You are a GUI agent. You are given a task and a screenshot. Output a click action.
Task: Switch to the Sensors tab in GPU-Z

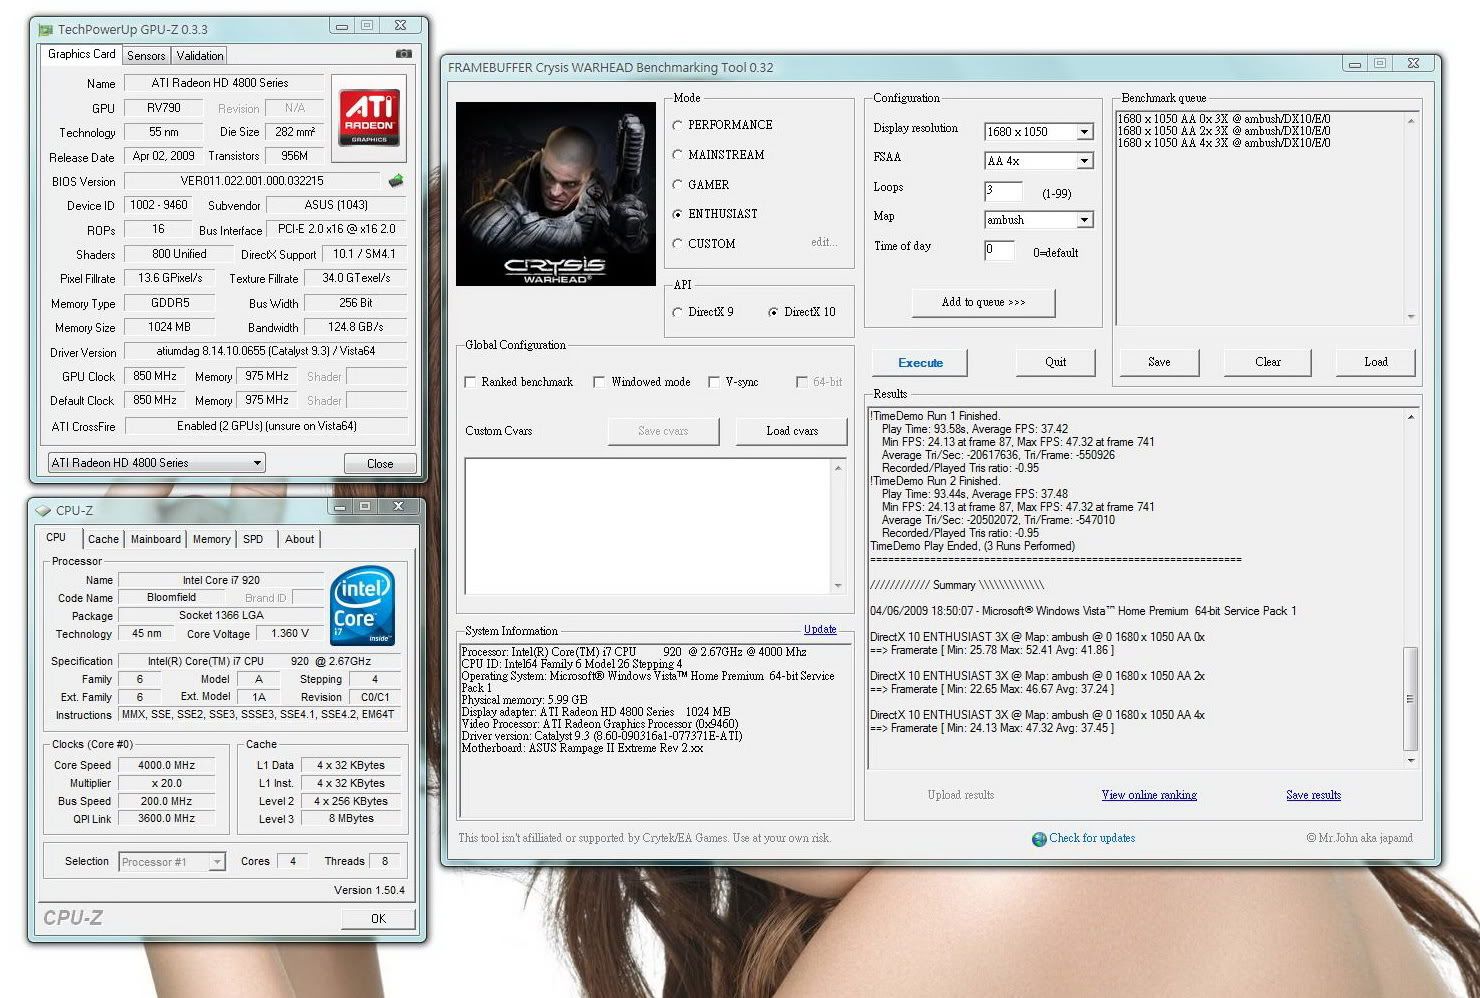pyautogui.click(x=146, y=56)
